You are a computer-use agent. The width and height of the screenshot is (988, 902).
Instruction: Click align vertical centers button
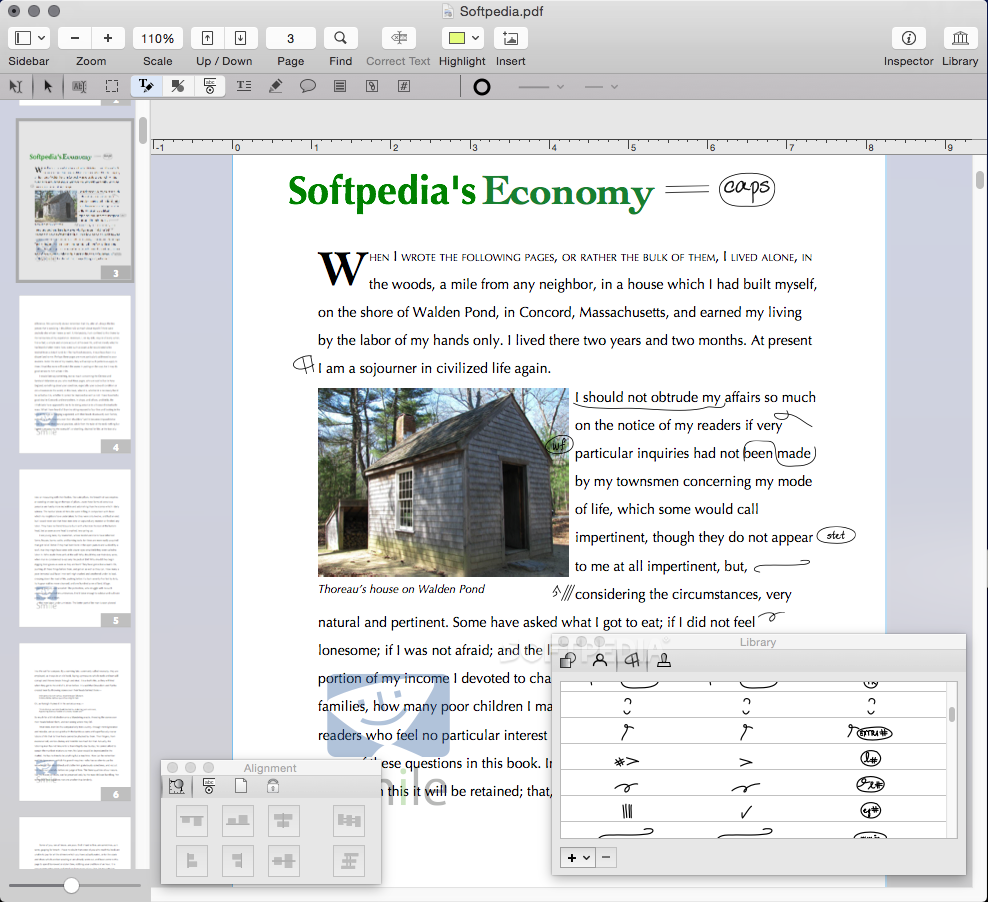tap(284, 820)
